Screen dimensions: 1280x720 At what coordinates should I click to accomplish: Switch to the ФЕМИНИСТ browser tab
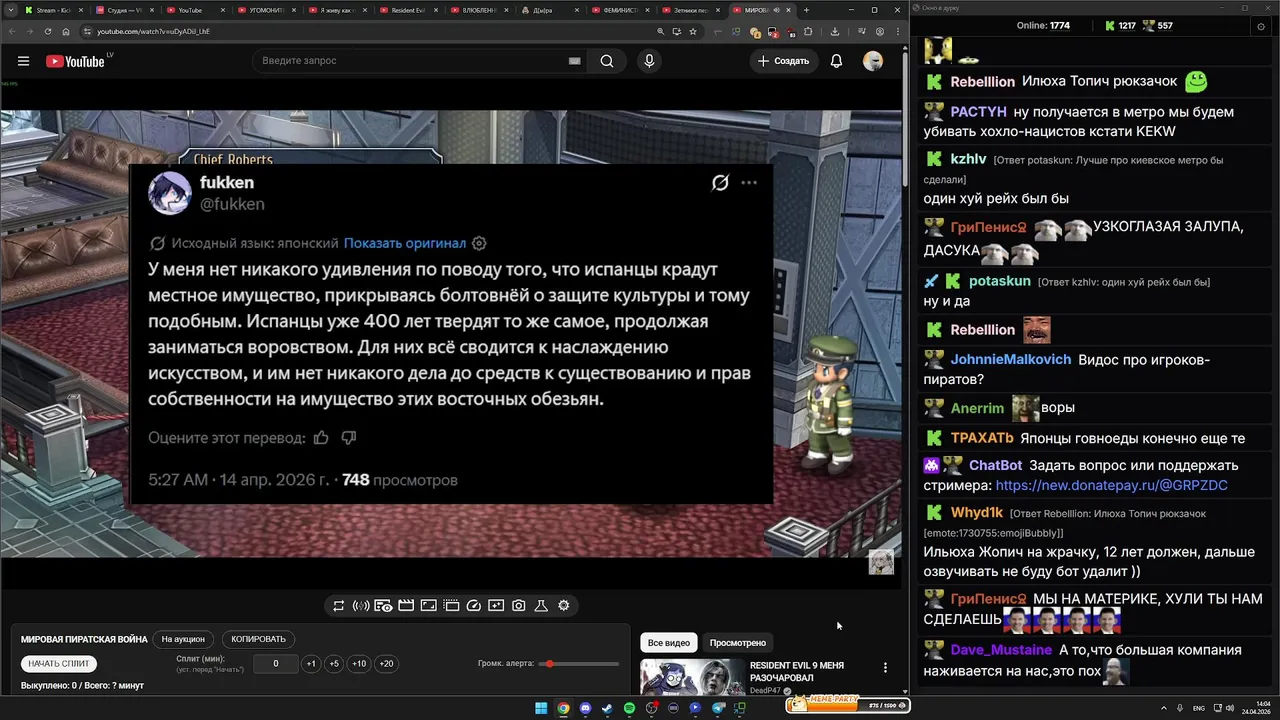(x=620, y=10)
